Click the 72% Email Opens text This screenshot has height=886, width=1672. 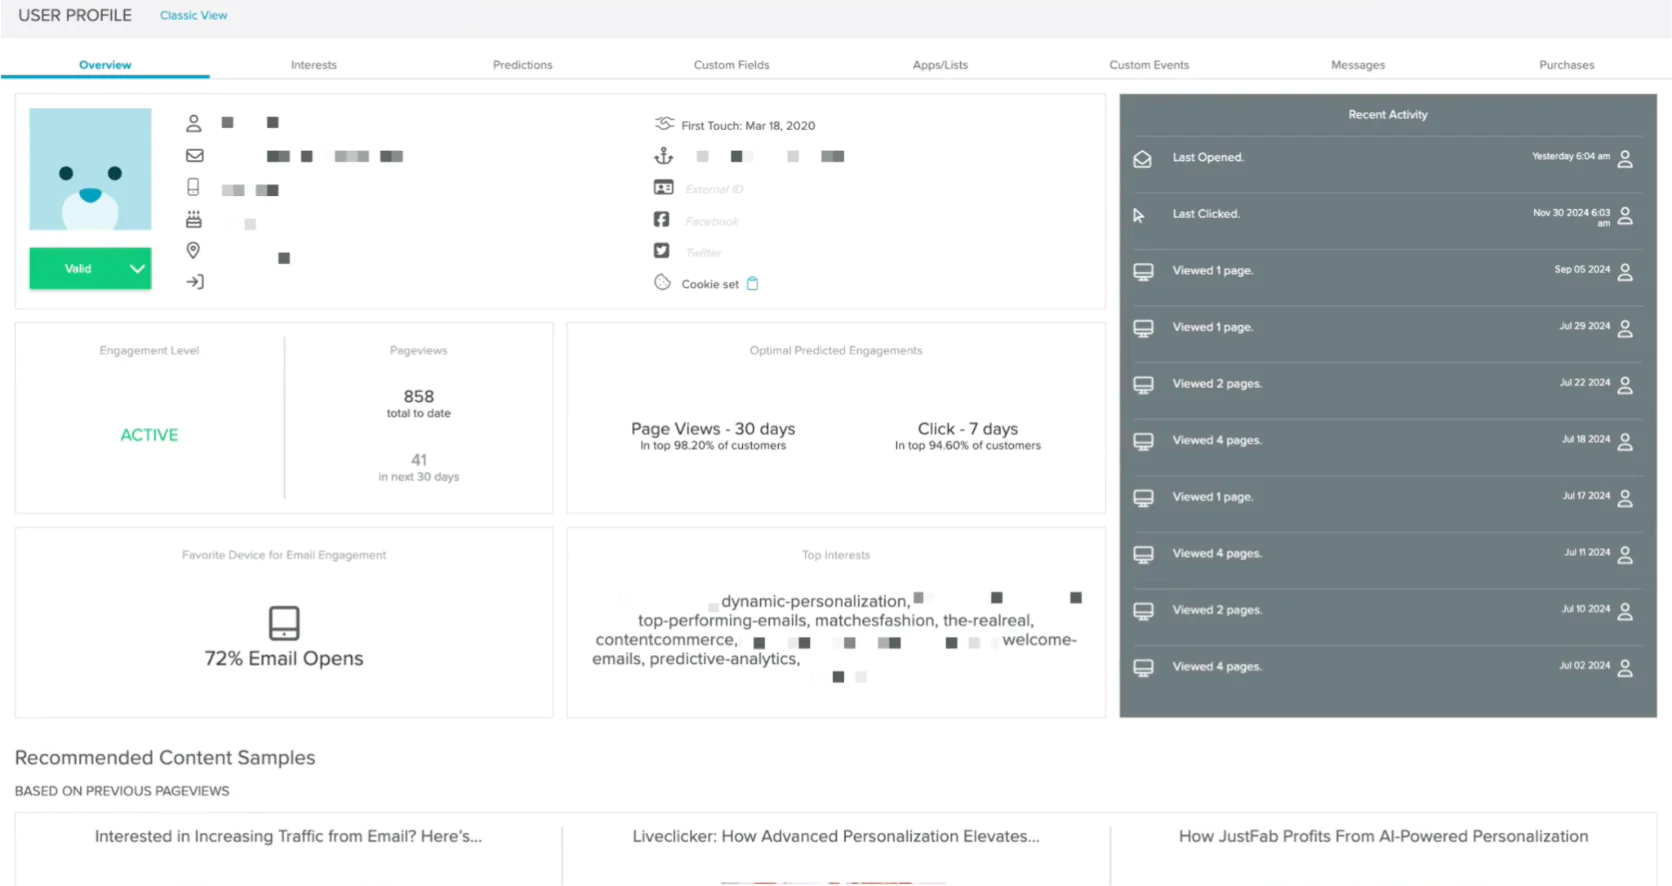coord(284,658)
